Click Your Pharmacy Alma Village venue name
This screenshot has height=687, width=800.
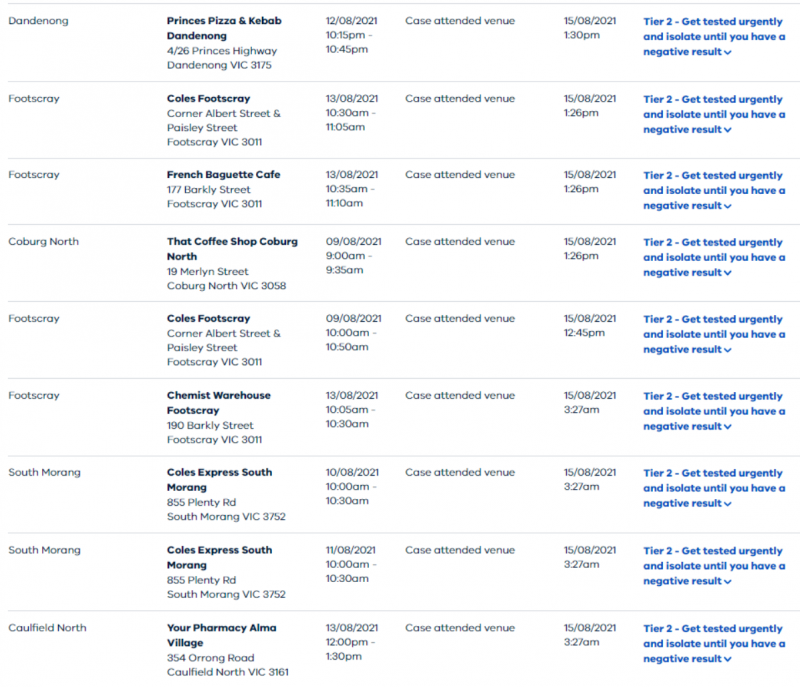[x=221, y=635]
